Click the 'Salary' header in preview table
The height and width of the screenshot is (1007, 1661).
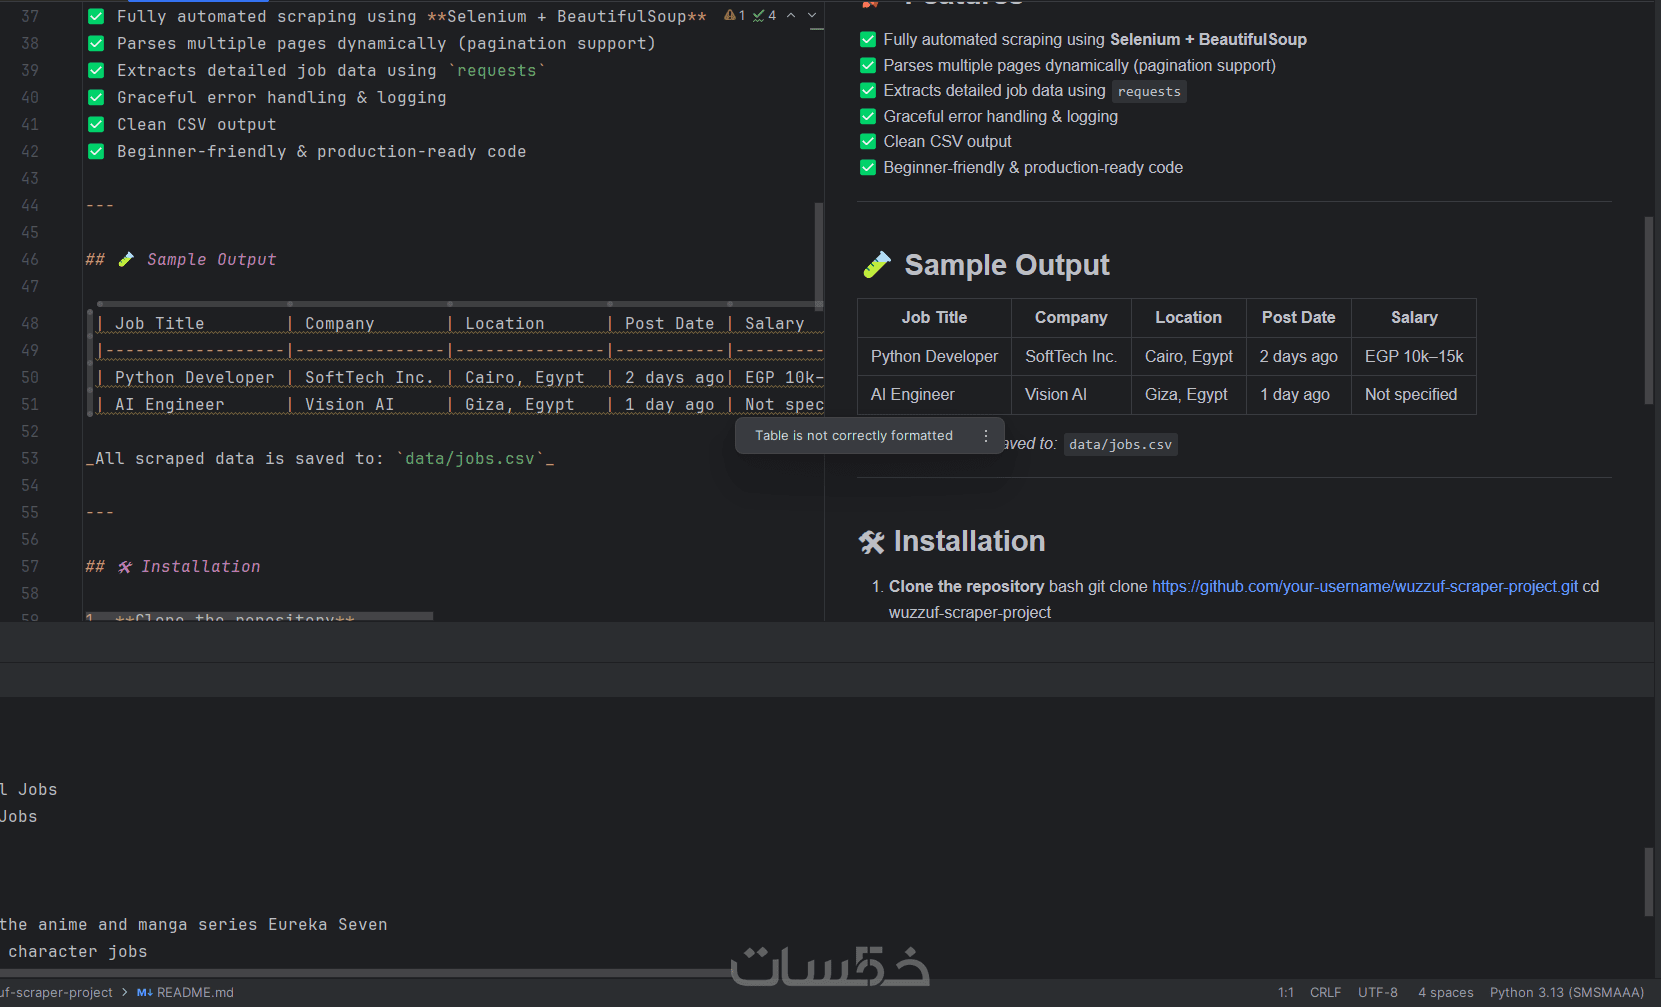pyautogui.click(x=1414, y=318)
